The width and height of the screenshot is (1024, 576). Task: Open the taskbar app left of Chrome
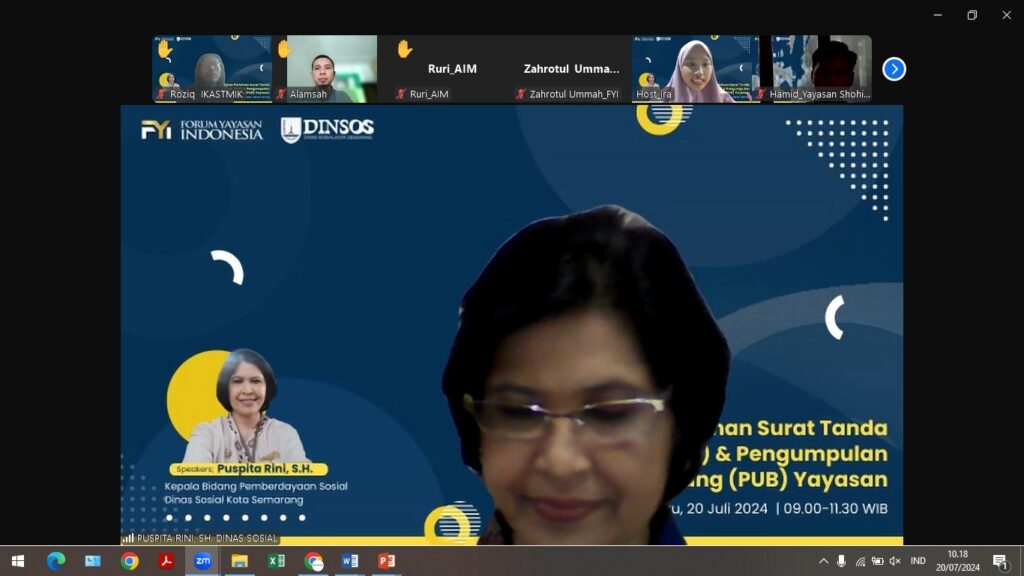(x=93, y=561)
